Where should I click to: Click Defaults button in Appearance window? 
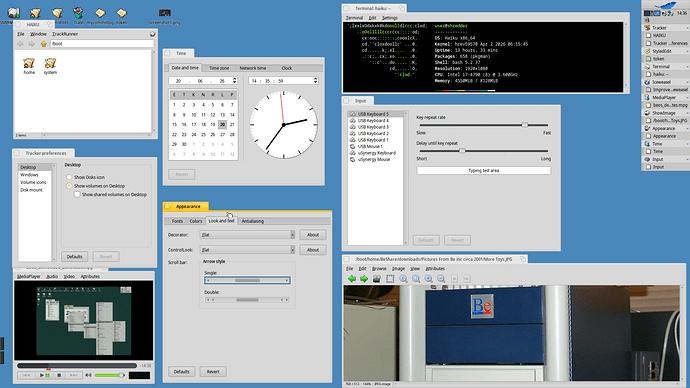pos(181,371)
